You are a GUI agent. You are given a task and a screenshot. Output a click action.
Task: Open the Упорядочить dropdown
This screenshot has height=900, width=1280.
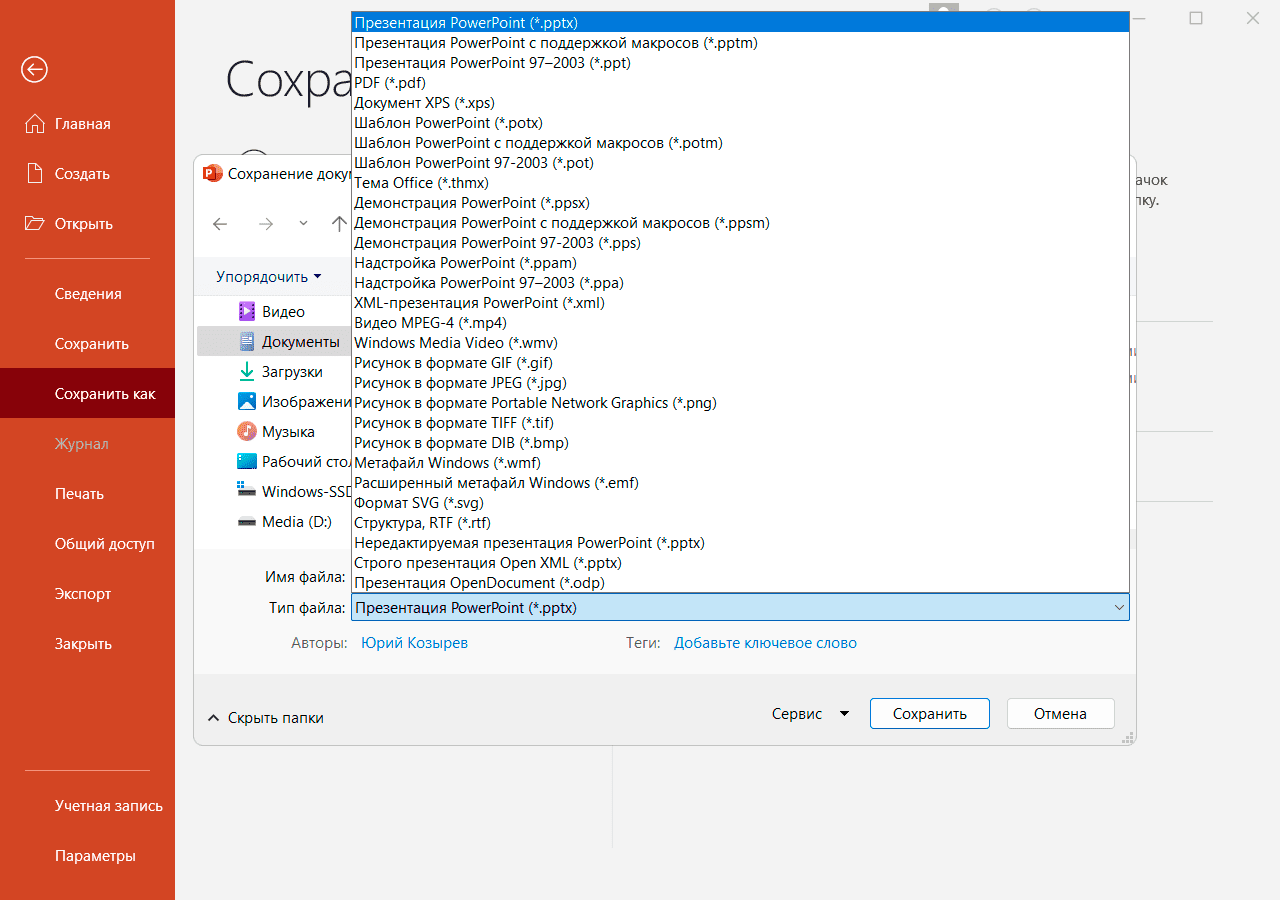(269, 276)
